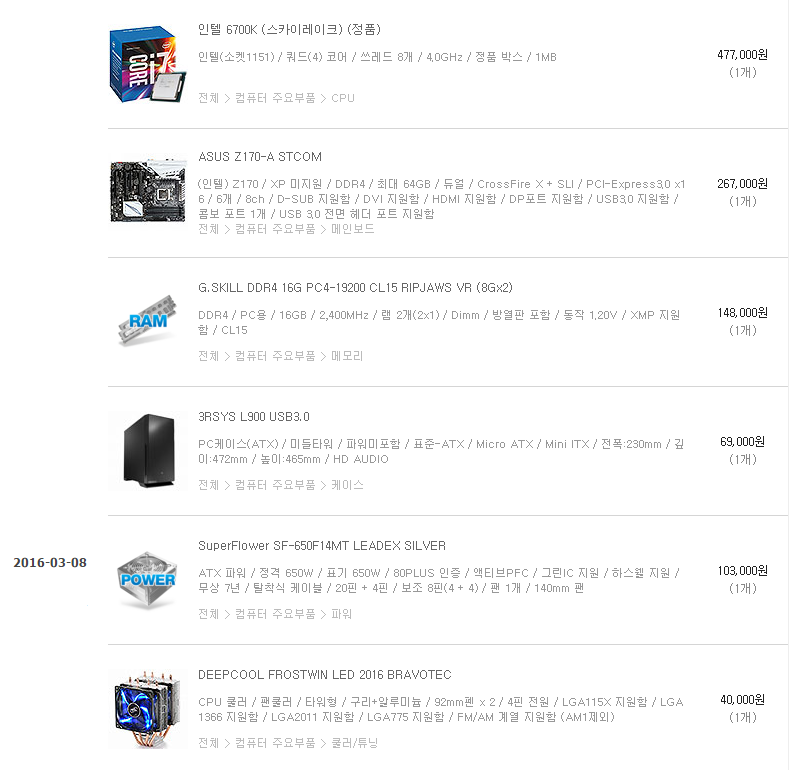Screen dimensions: 798x770
Task: Go to the 메인보드 category breadcrumb
Action: tap(353, 229)
